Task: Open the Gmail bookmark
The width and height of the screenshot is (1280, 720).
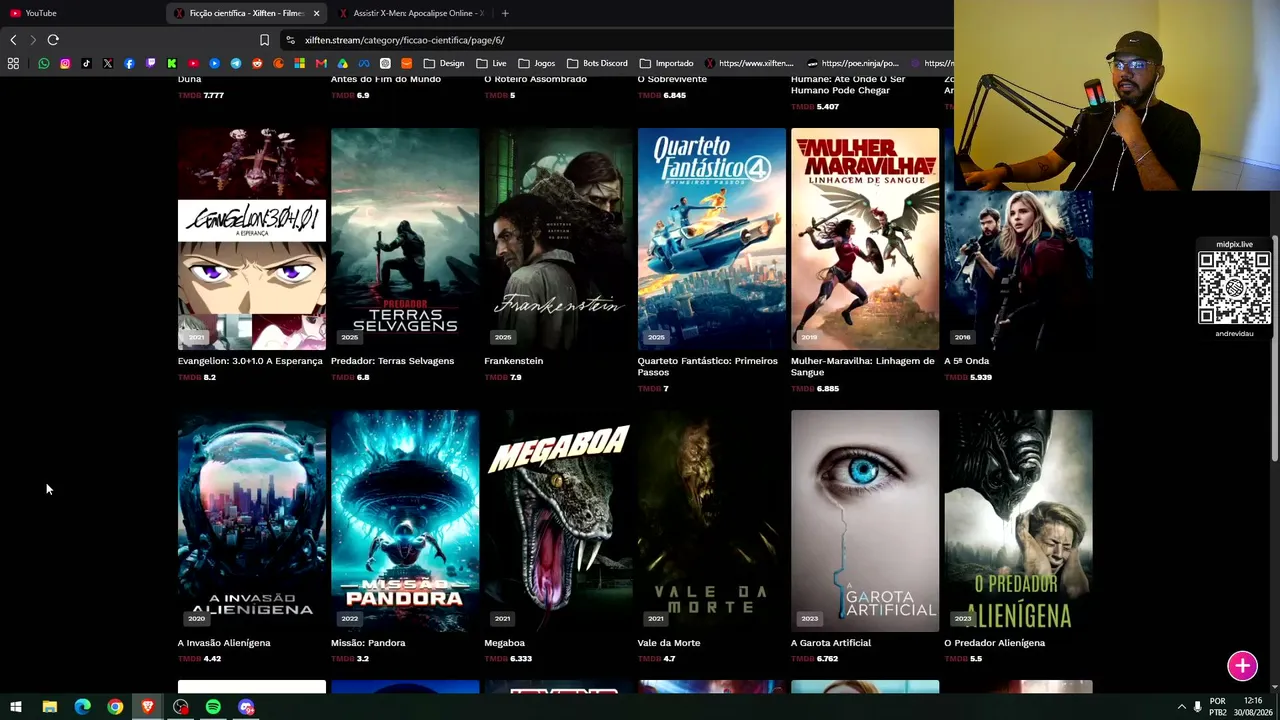Action: (321, 63)
